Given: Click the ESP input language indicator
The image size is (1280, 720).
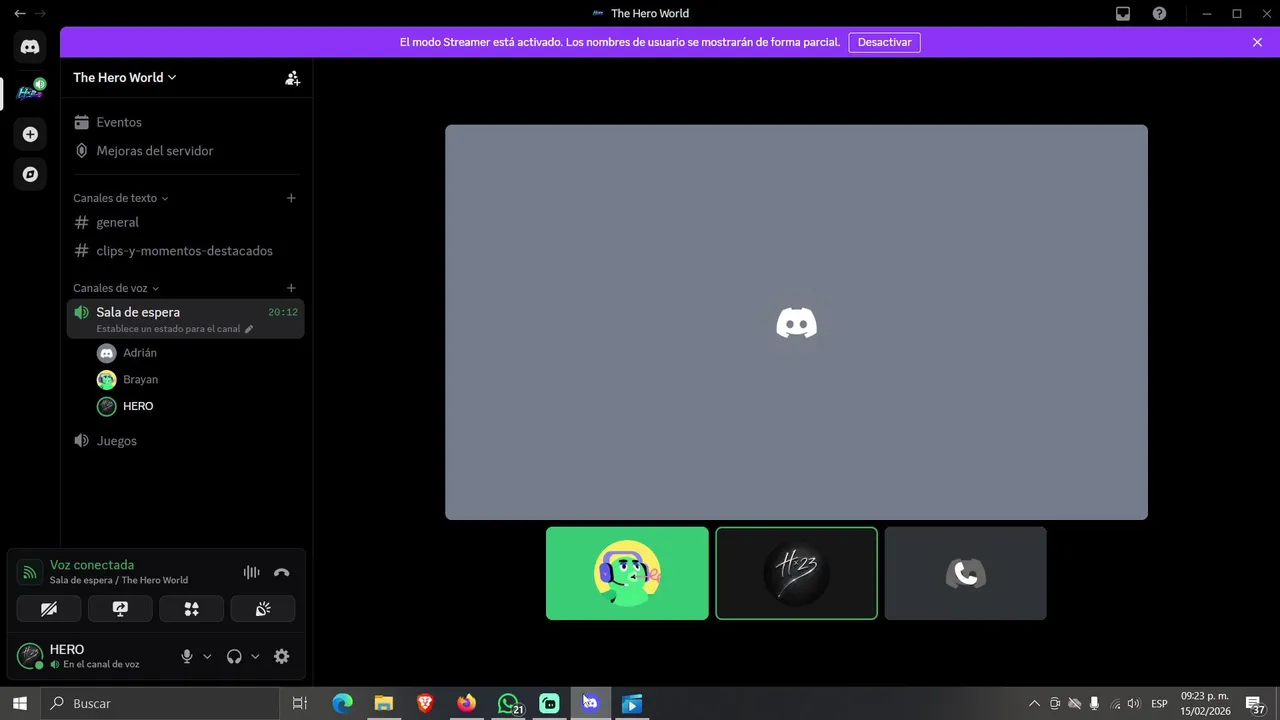Looking at the screenshot, I should coord(1159,704).
